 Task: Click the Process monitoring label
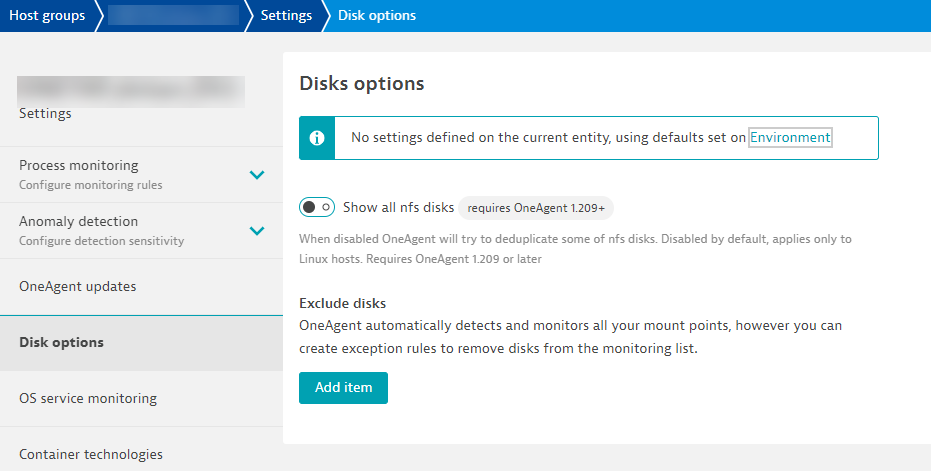coord(79,166)
